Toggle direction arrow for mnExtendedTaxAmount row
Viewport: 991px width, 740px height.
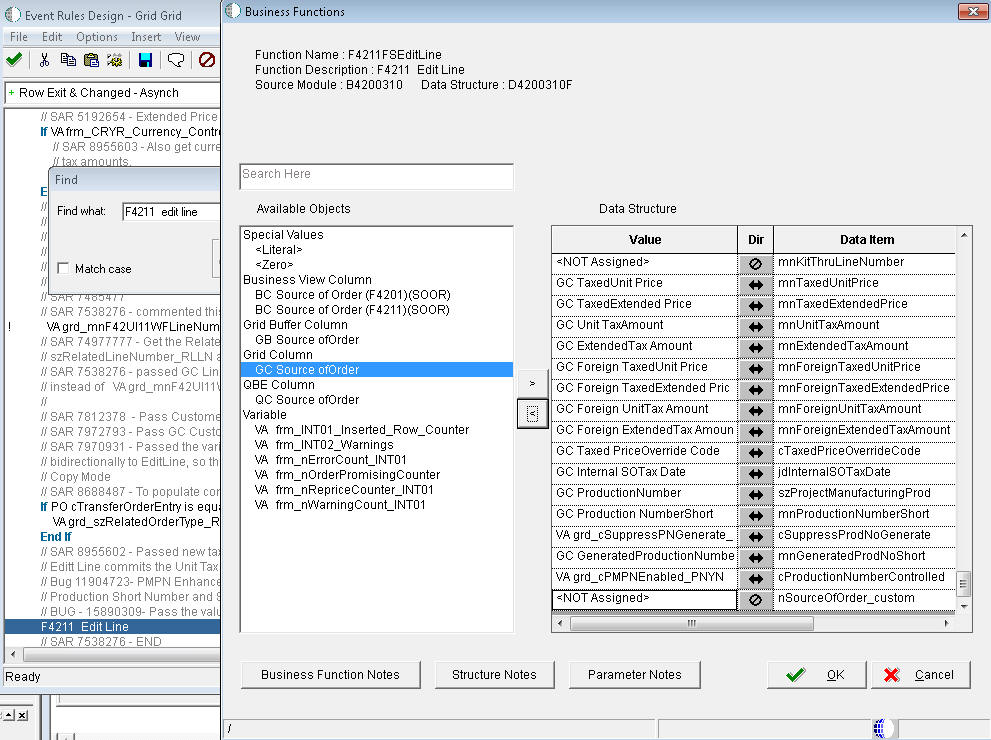[x=755, y=348]
